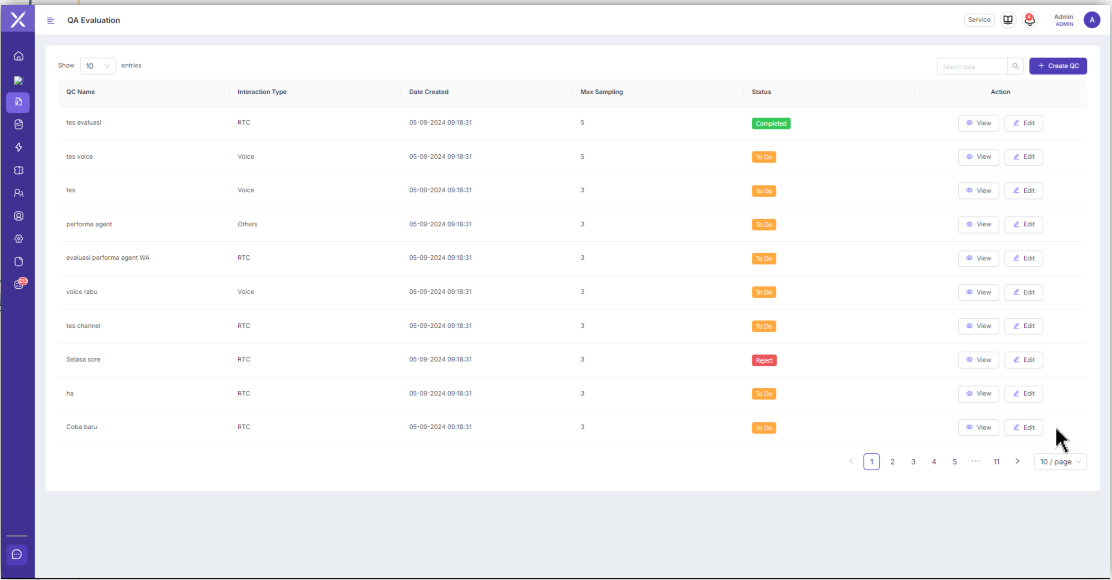Edit the Coba baru row
The width and height of the screenshot is (1112, 580).
coord(1023,428)
